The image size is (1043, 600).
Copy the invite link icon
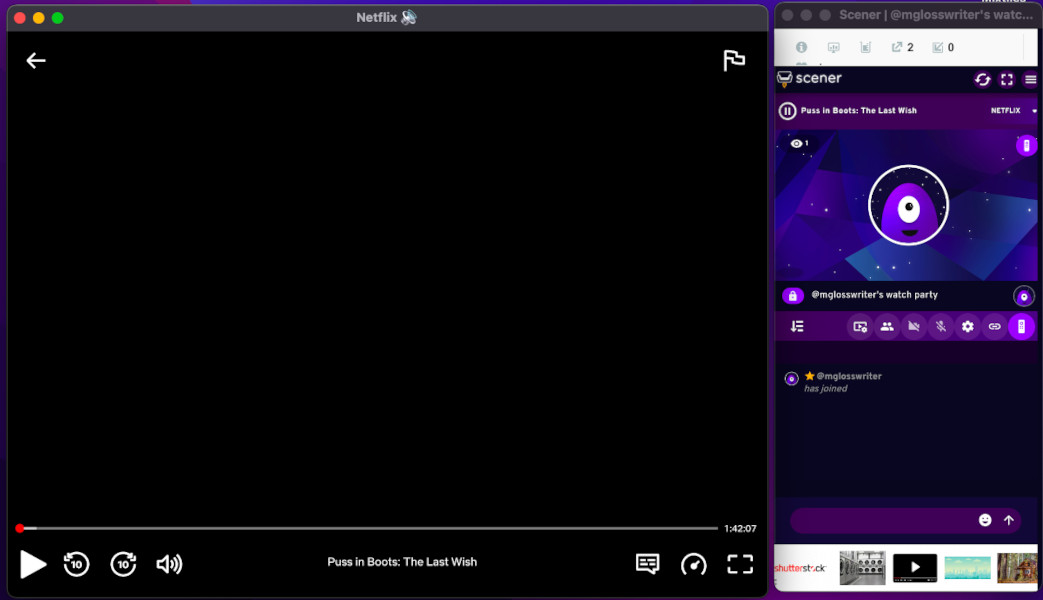click(994, 326)
